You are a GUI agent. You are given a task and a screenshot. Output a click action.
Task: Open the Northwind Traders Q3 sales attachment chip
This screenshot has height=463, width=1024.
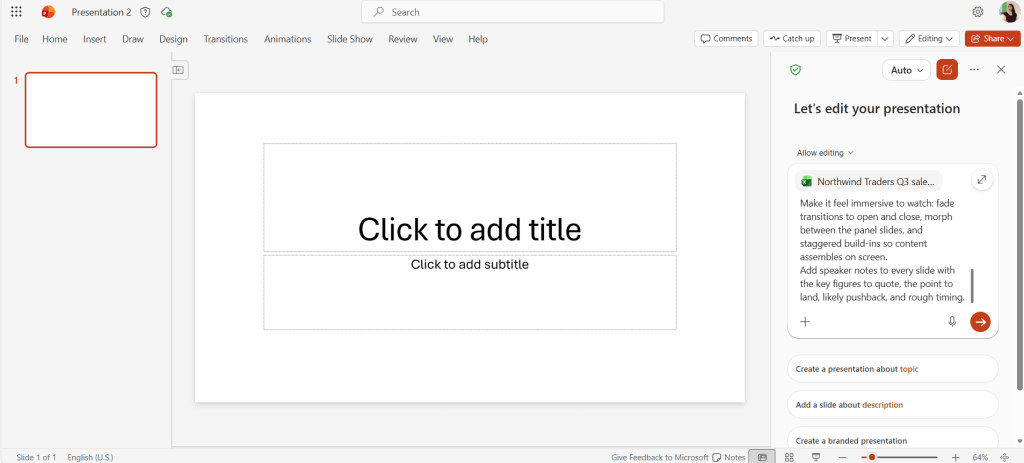pyautogui.click(x=869, y=182)
